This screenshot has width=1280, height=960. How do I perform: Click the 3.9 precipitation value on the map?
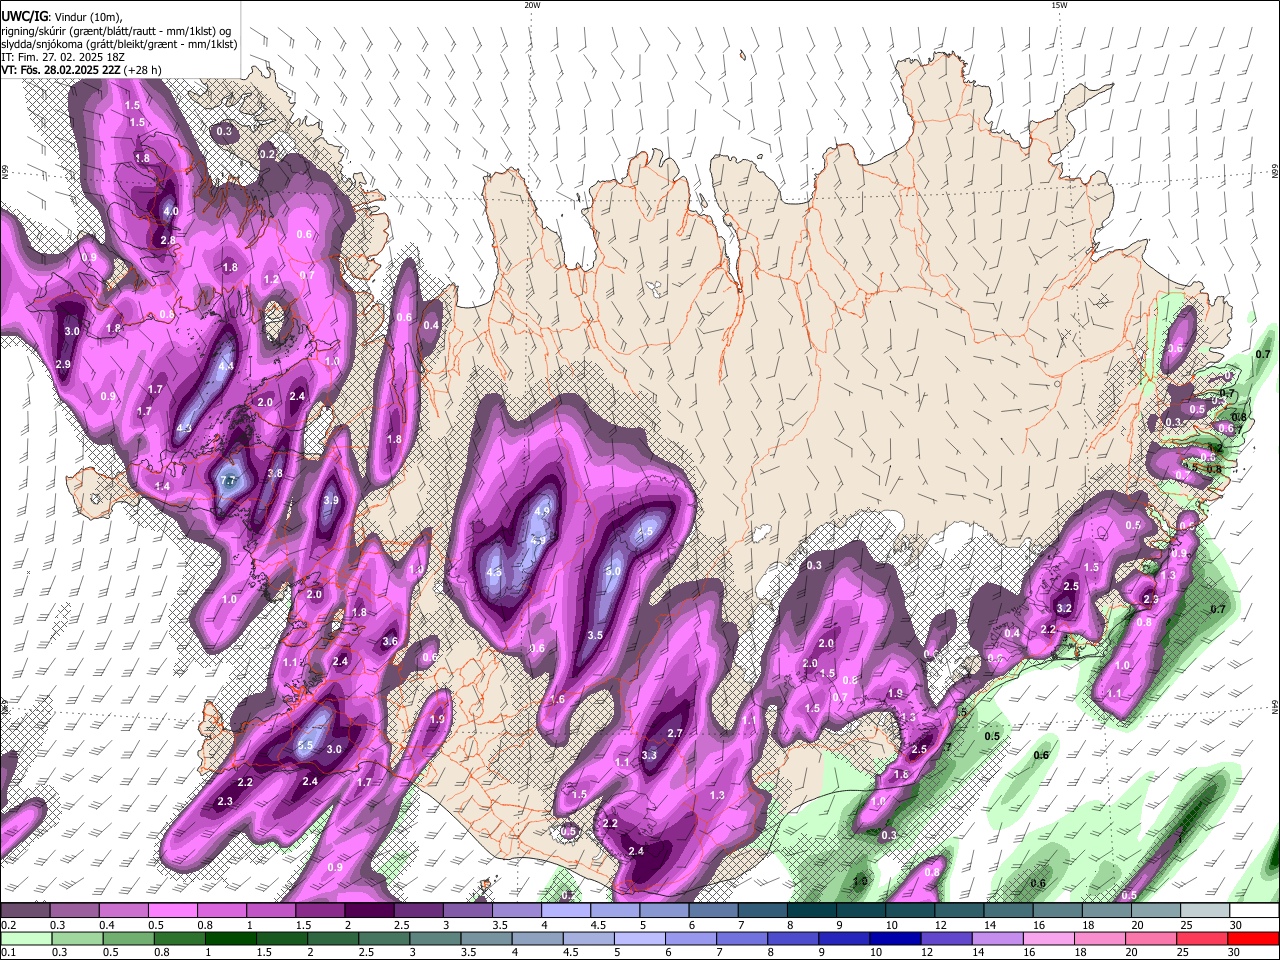coord(331,500)
